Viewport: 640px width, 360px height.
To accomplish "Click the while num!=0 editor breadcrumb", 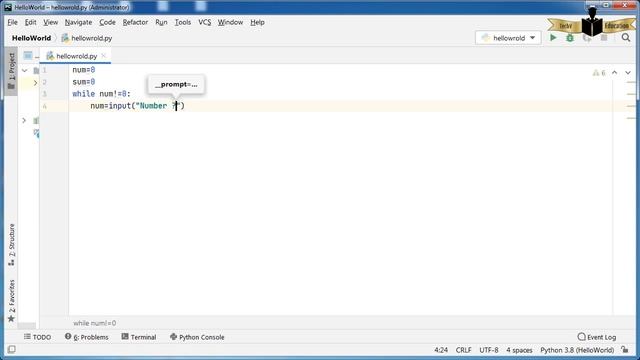I will pyautogui.click(x=95, y=323).
